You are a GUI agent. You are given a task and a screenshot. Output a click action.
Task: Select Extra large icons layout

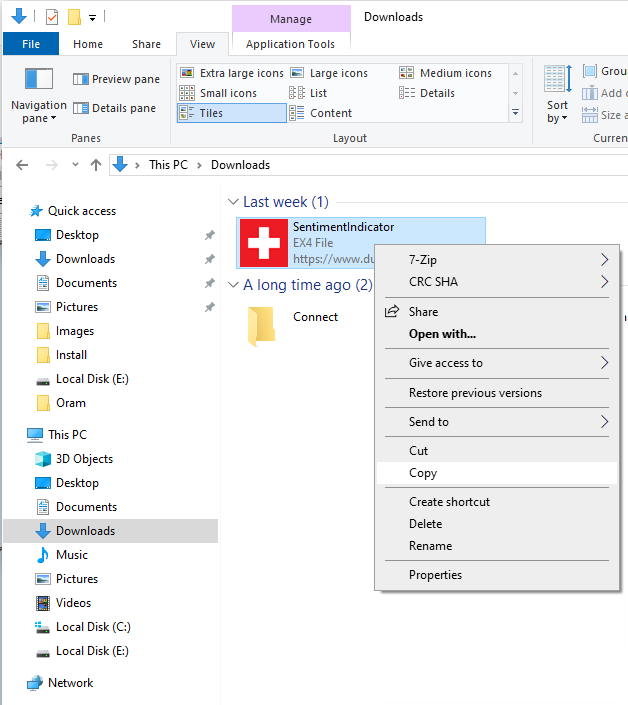click(232, 73)
